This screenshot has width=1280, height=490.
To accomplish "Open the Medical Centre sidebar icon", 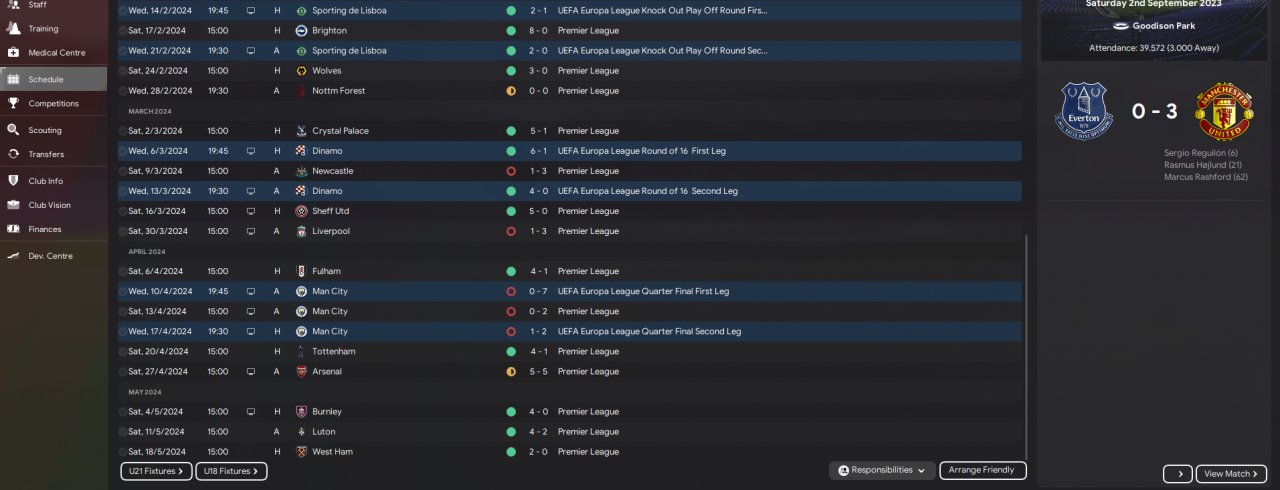I will (13, 52).
